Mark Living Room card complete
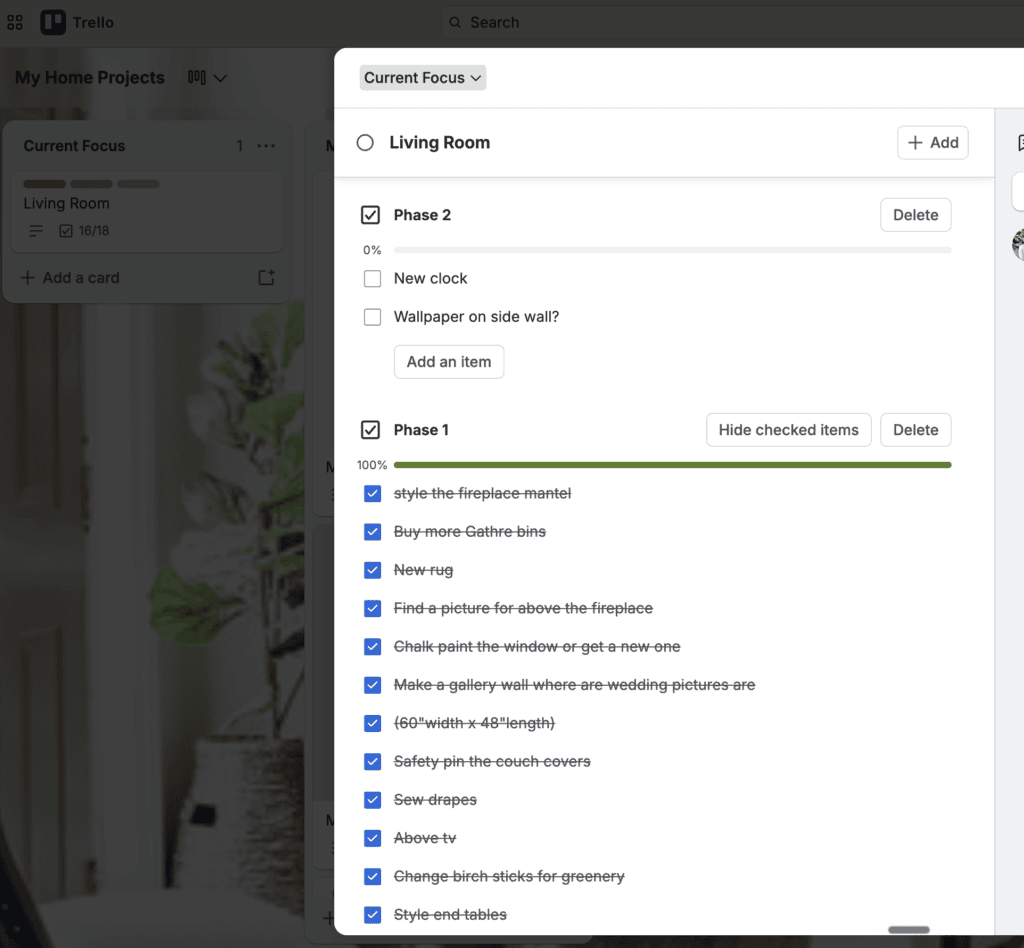 point(365,142)
